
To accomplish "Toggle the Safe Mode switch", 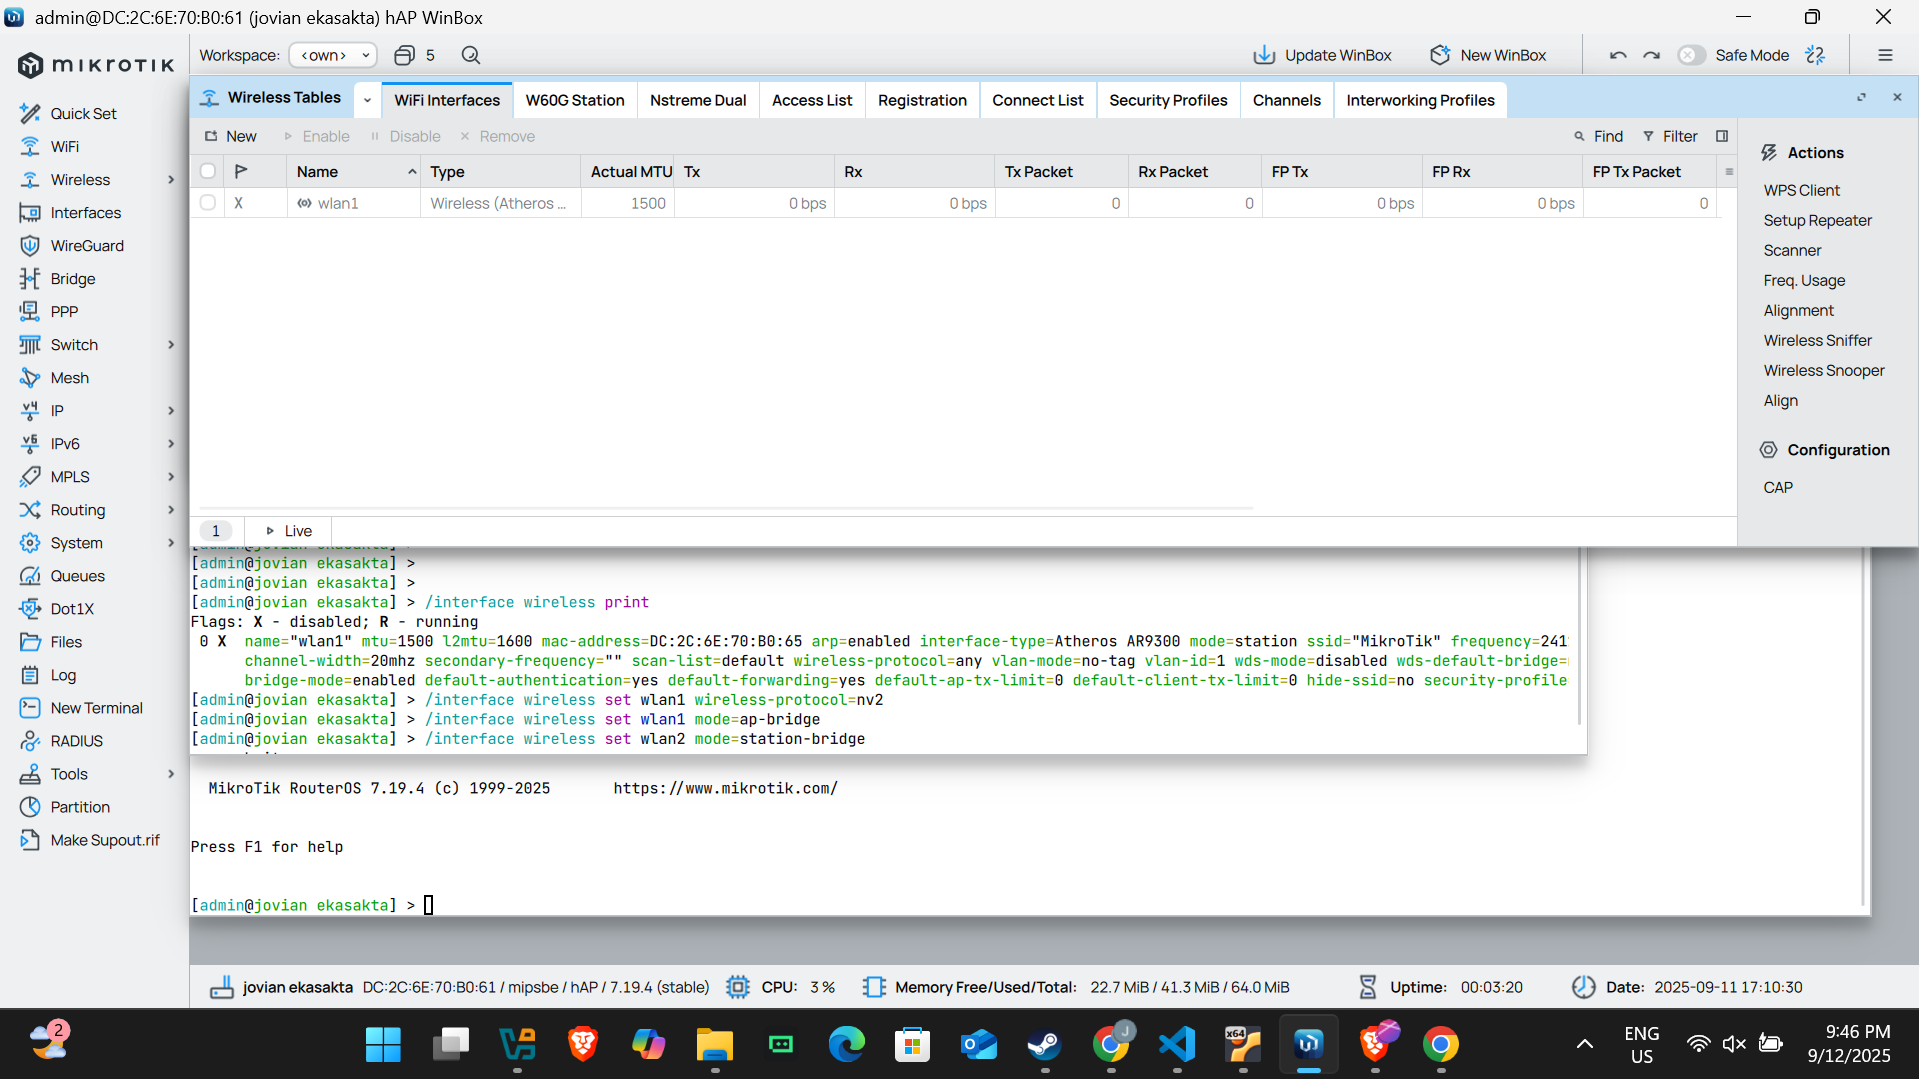I will (x=1691, y=55).
